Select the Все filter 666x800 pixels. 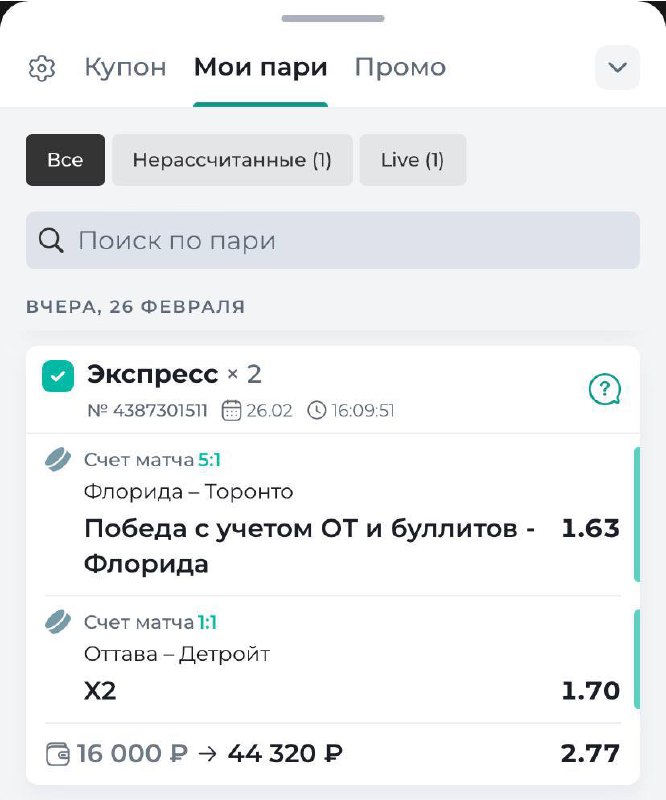click(65, 160)
